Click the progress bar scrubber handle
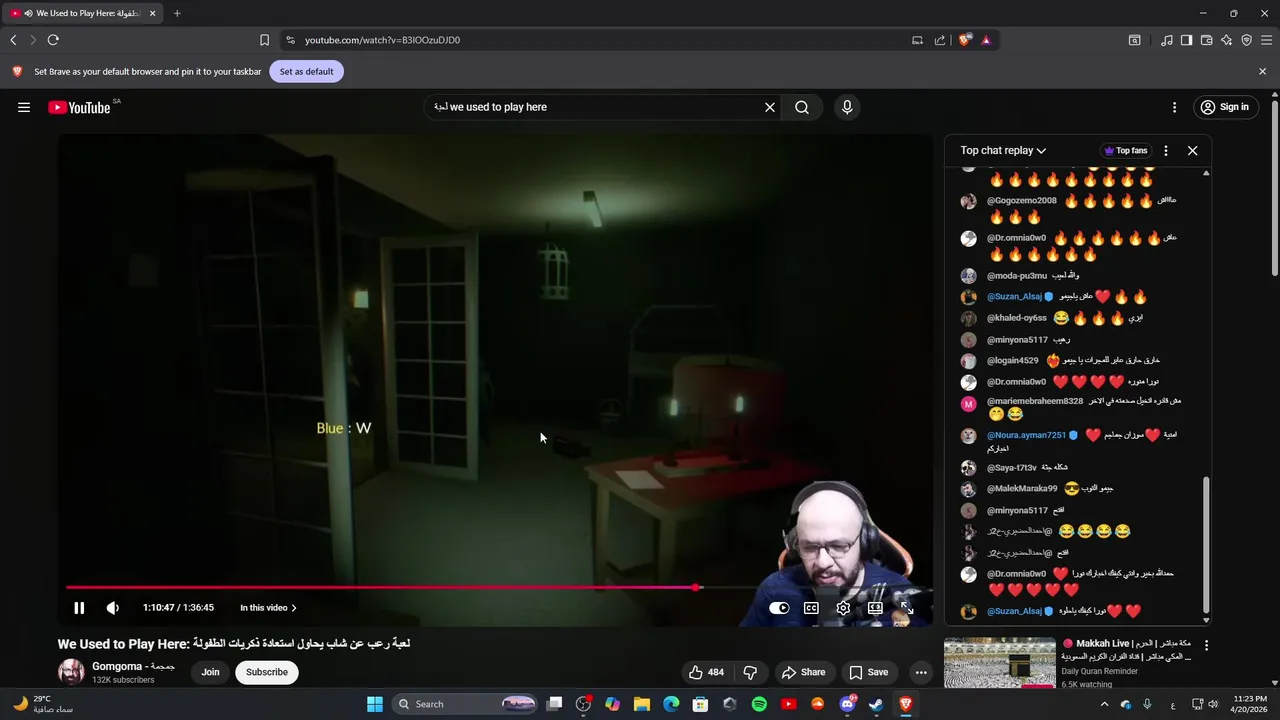 point(696,588)
